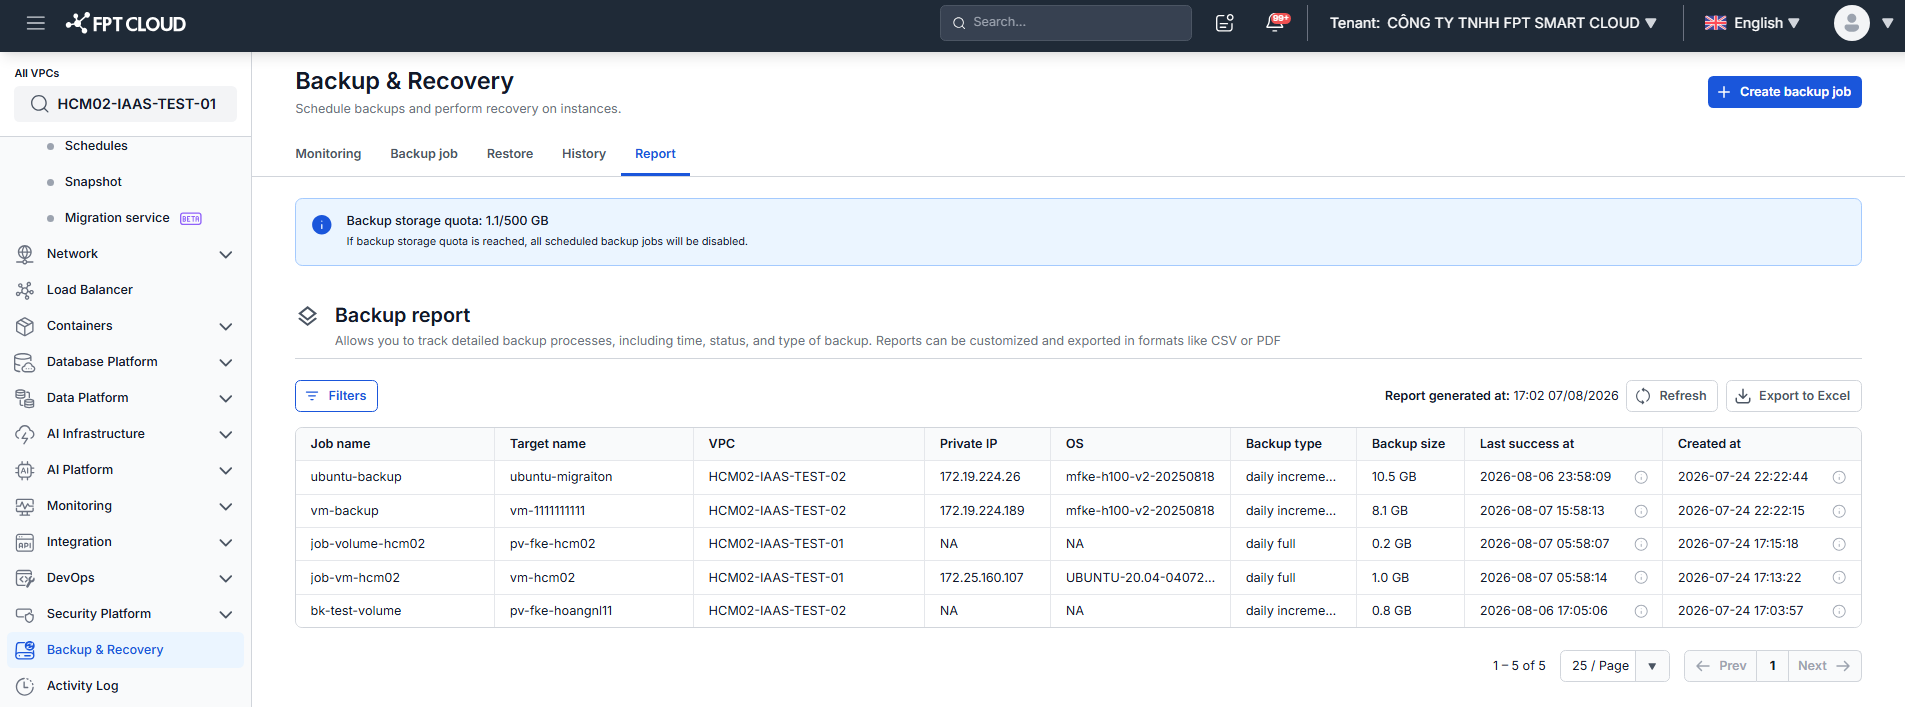Click the clock icon next to vm-backup last success

click(x=1641, y=511)
